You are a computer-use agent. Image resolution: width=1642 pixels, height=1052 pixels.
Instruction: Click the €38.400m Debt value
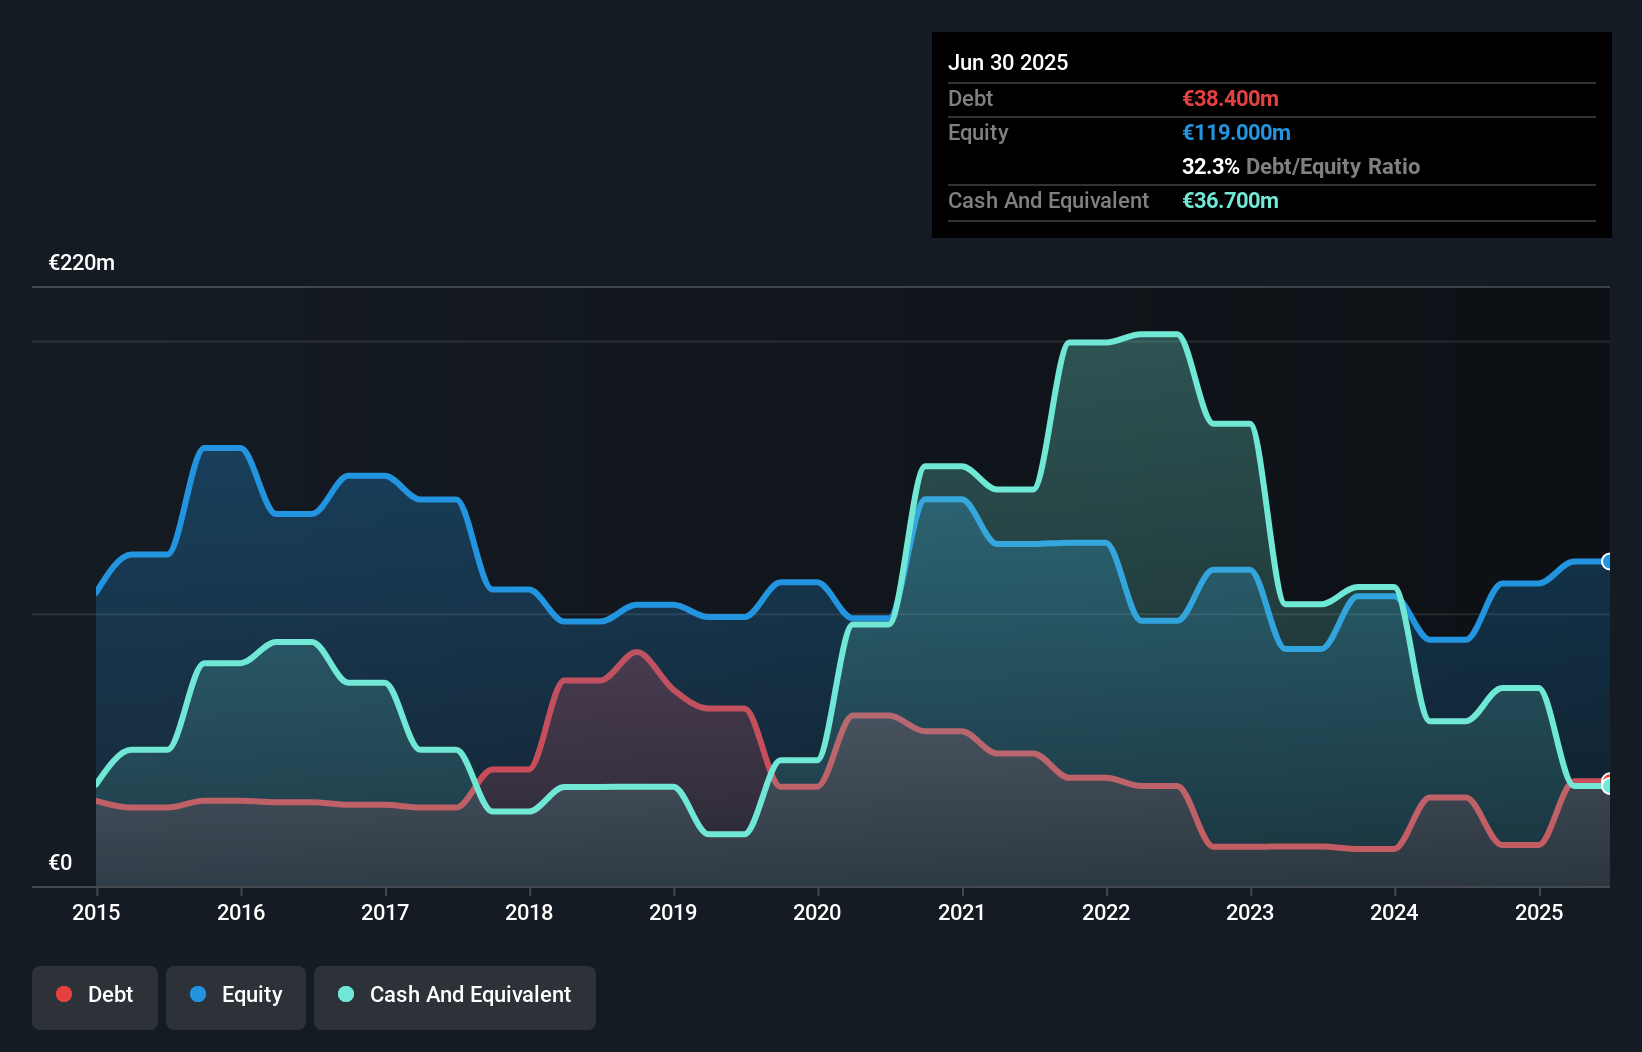click(x=1229, y=98)
